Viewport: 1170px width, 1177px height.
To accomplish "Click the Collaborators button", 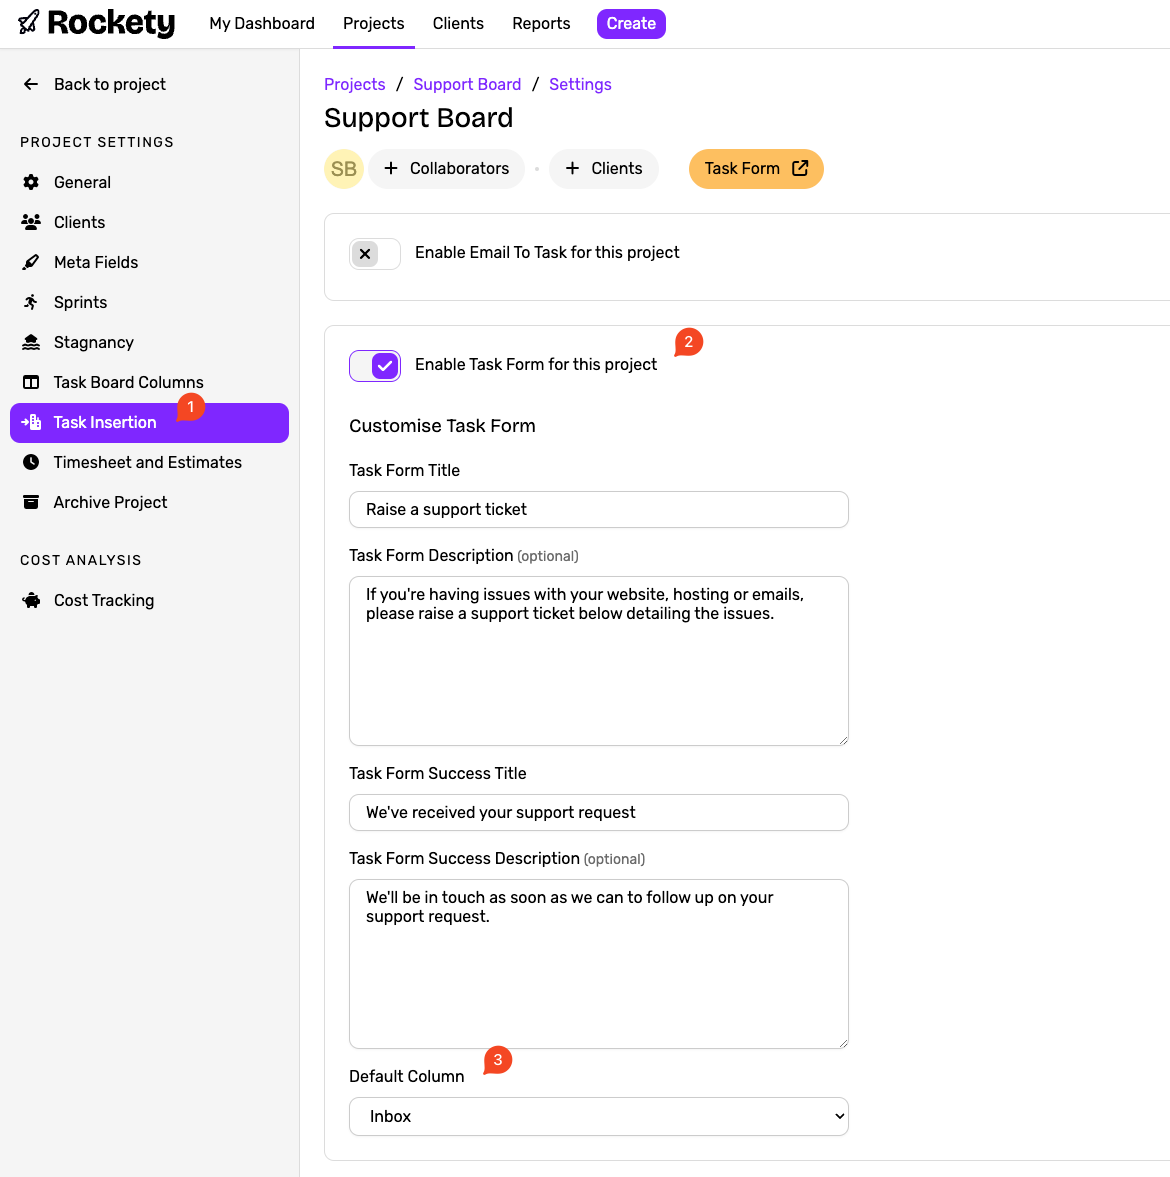I will click(x=447, y=168).
